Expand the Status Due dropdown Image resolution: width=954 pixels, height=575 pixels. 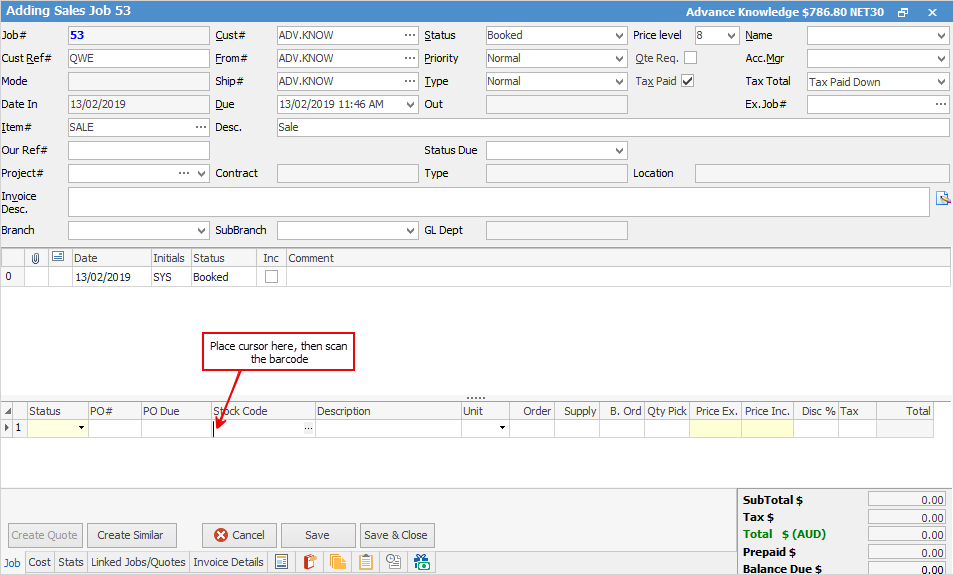tap(619, 150)
